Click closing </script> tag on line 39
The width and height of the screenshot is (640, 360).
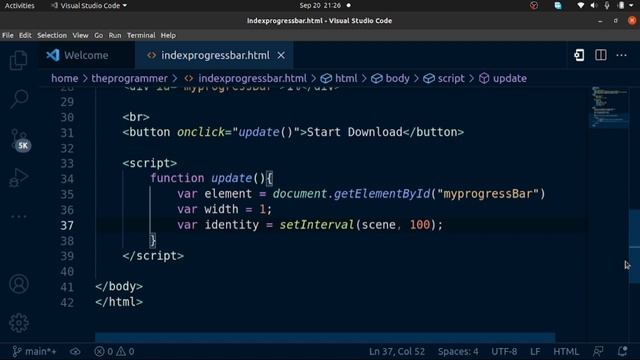(x=153, y=256)
